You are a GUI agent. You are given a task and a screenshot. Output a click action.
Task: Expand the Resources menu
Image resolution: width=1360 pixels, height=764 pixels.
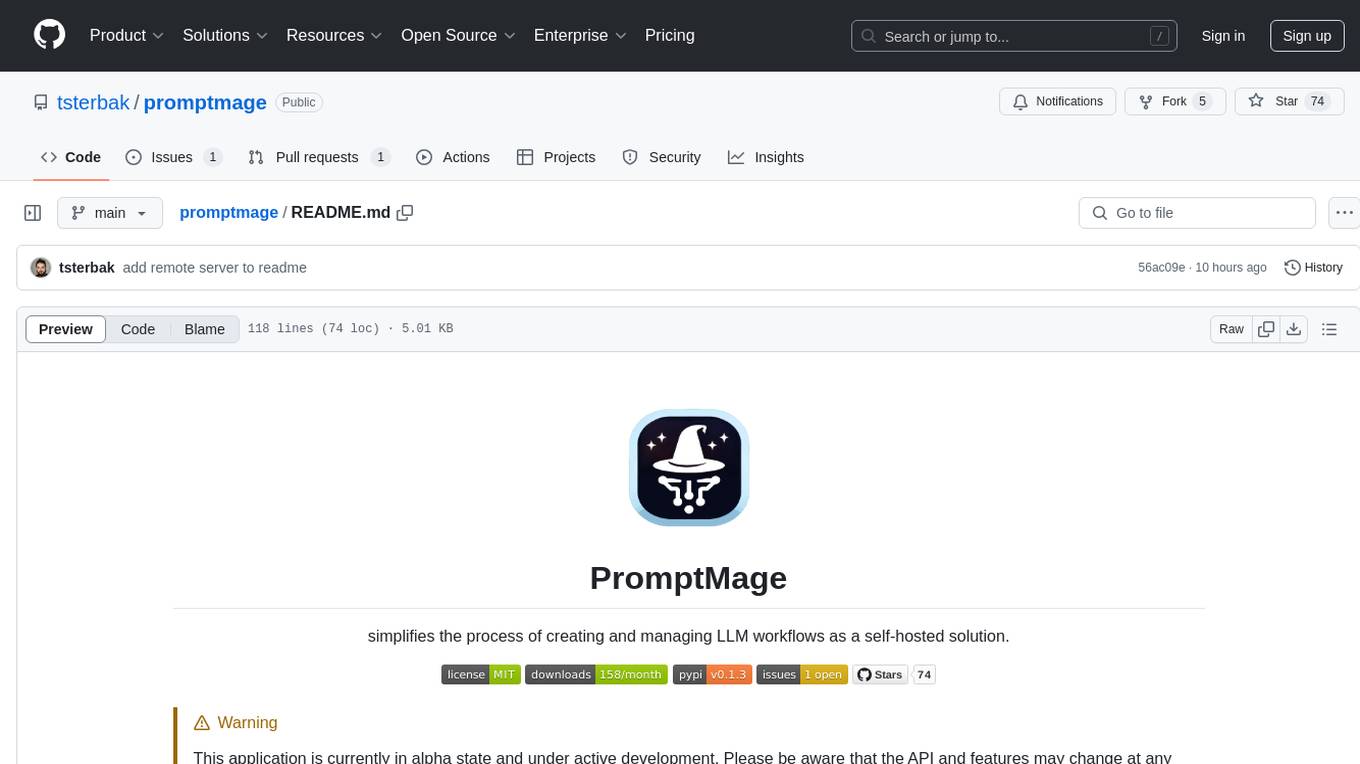(334, 35)
